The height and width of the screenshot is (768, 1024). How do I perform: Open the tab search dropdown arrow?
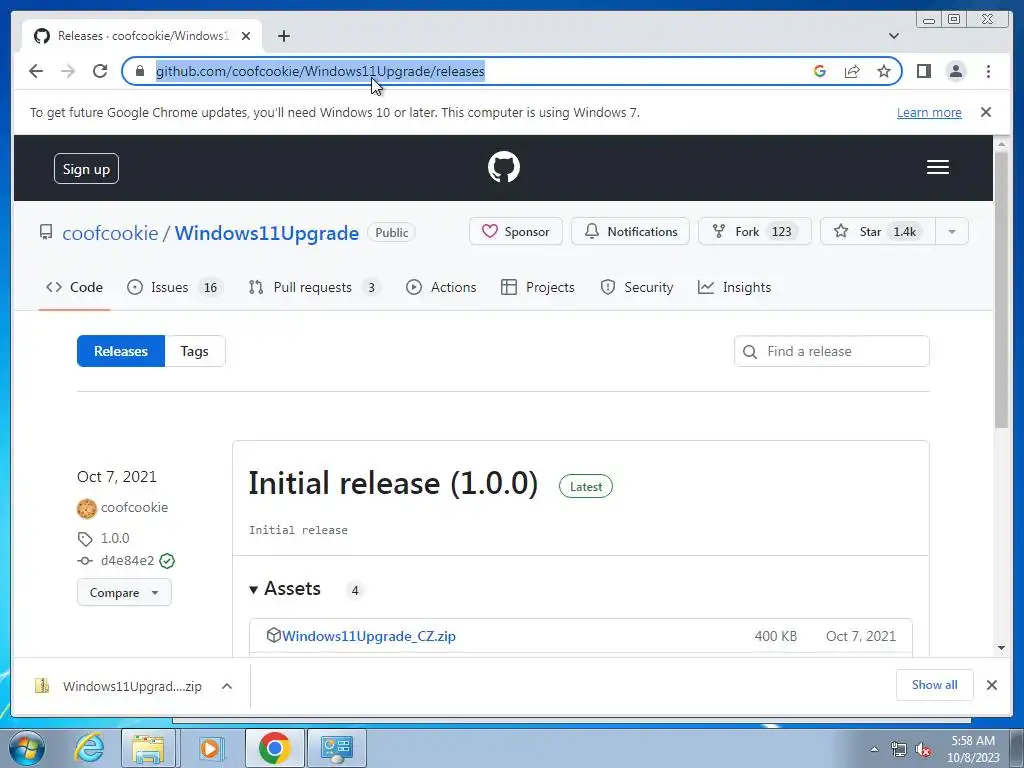(894, 36)
